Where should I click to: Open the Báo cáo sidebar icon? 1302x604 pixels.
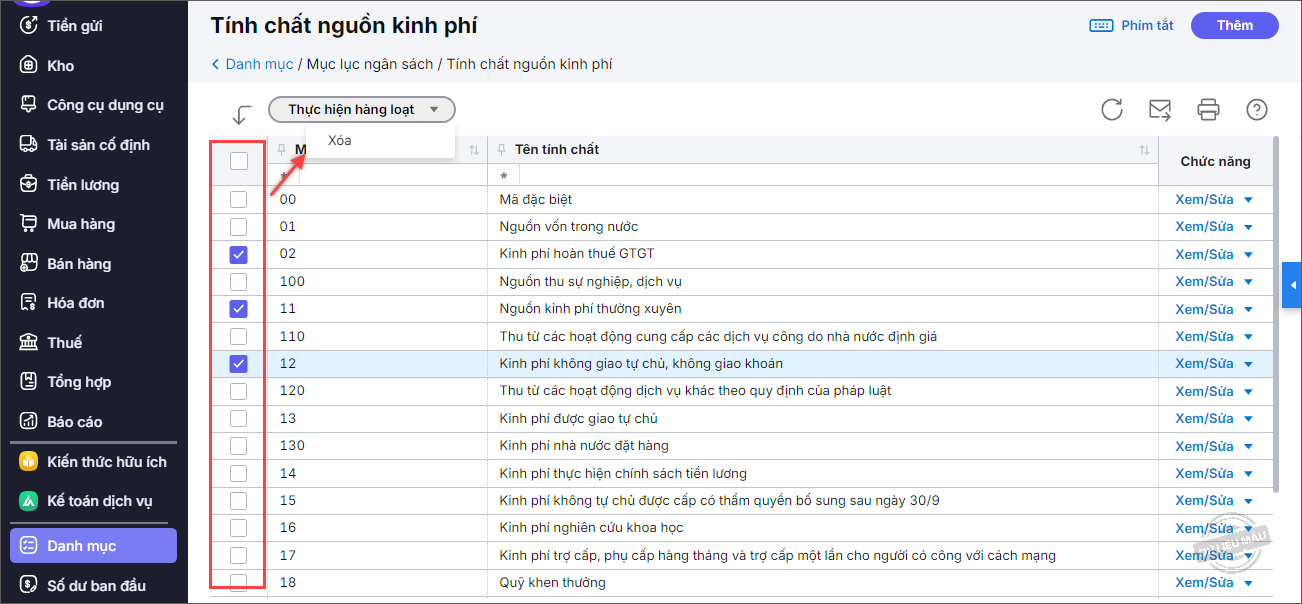pos(29,421)
